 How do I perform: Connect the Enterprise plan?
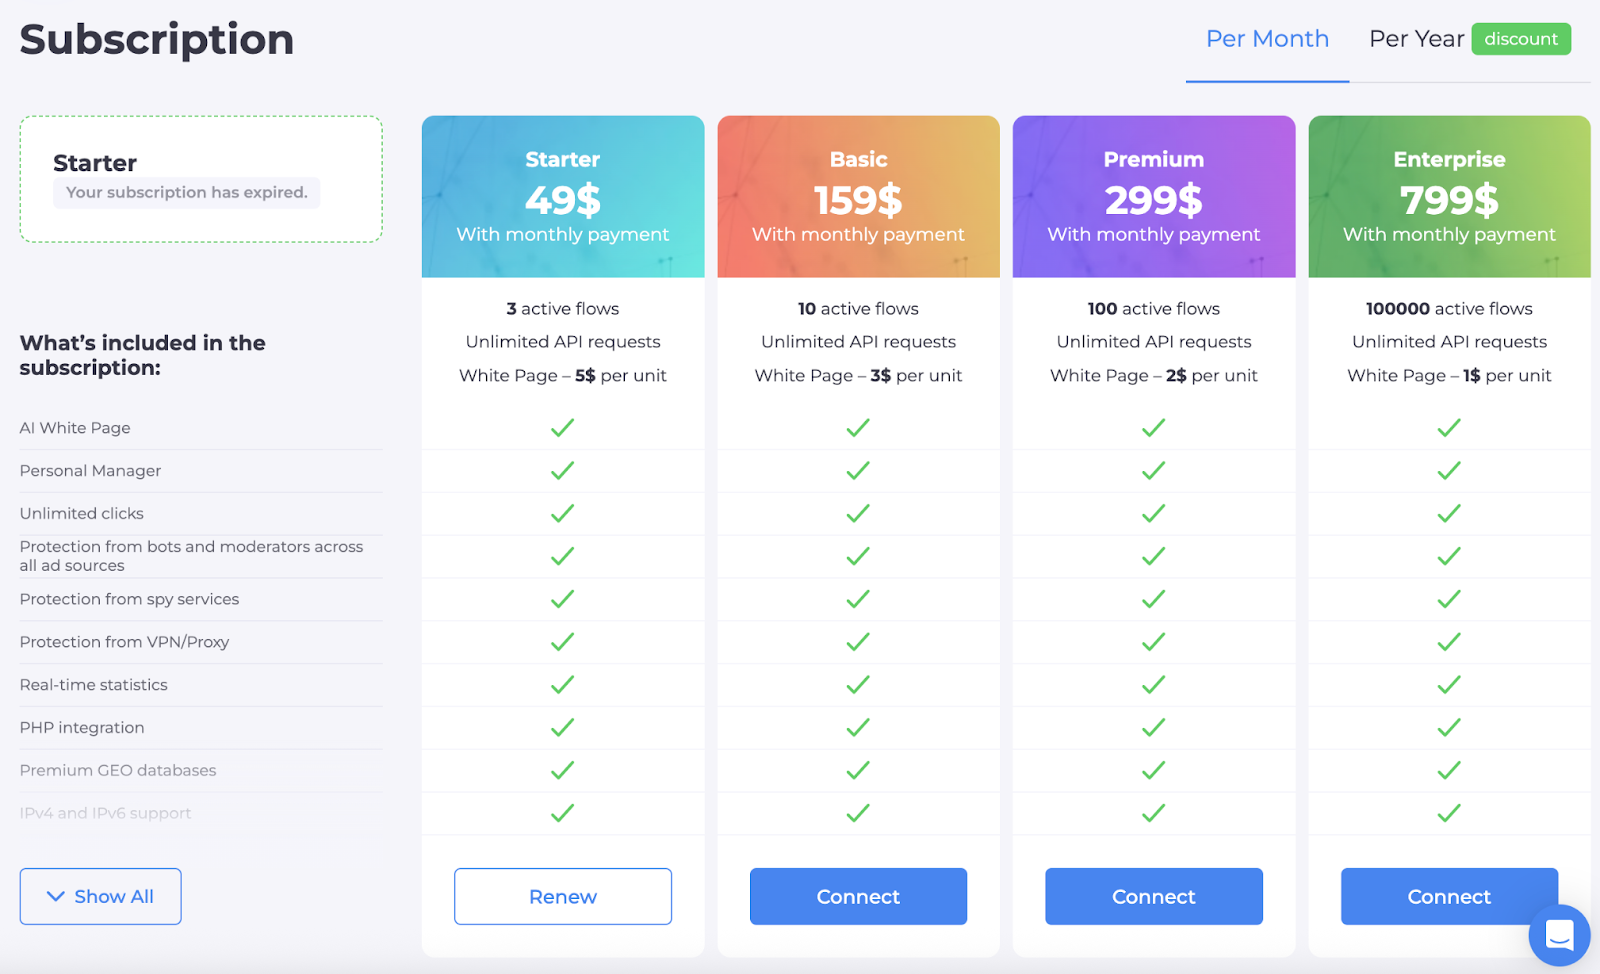[1449, 897]
